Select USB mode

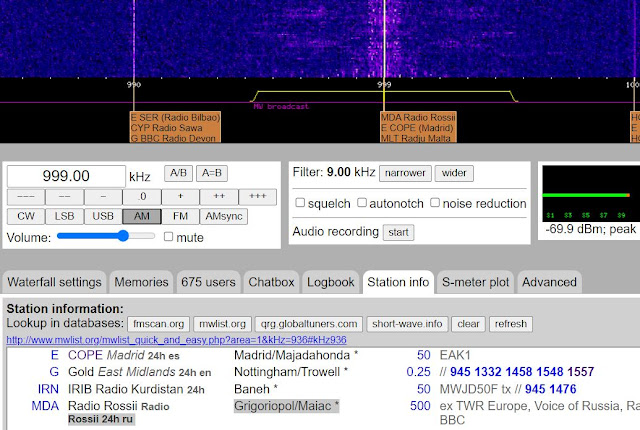coord(103,216)
